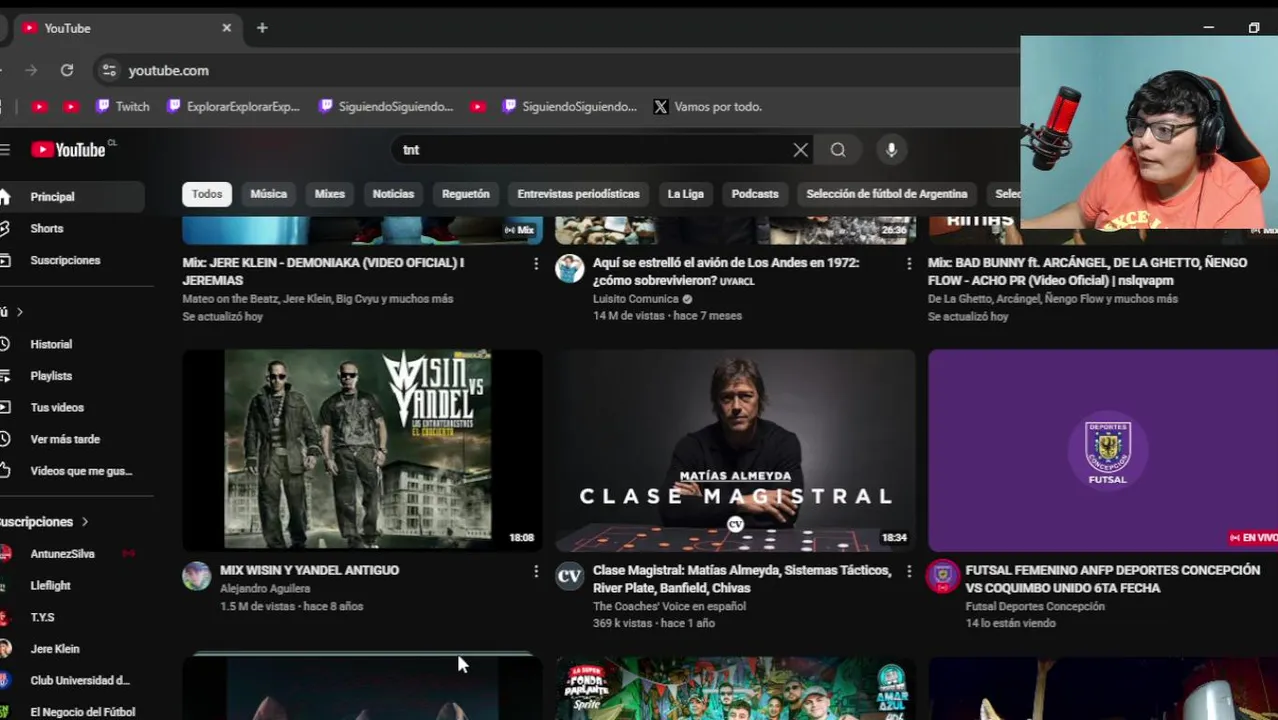1278x720 pixels.
Task: Start voice search with microphone icon
Action: tap(891, 150)
